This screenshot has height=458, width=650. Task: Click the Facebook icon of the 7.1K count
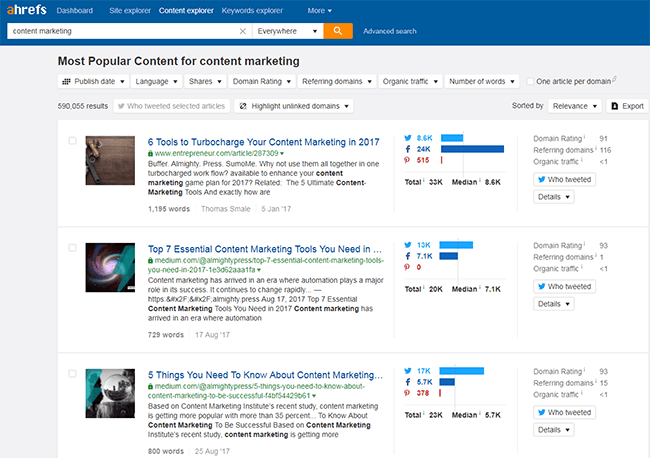[x=408, y=256]
